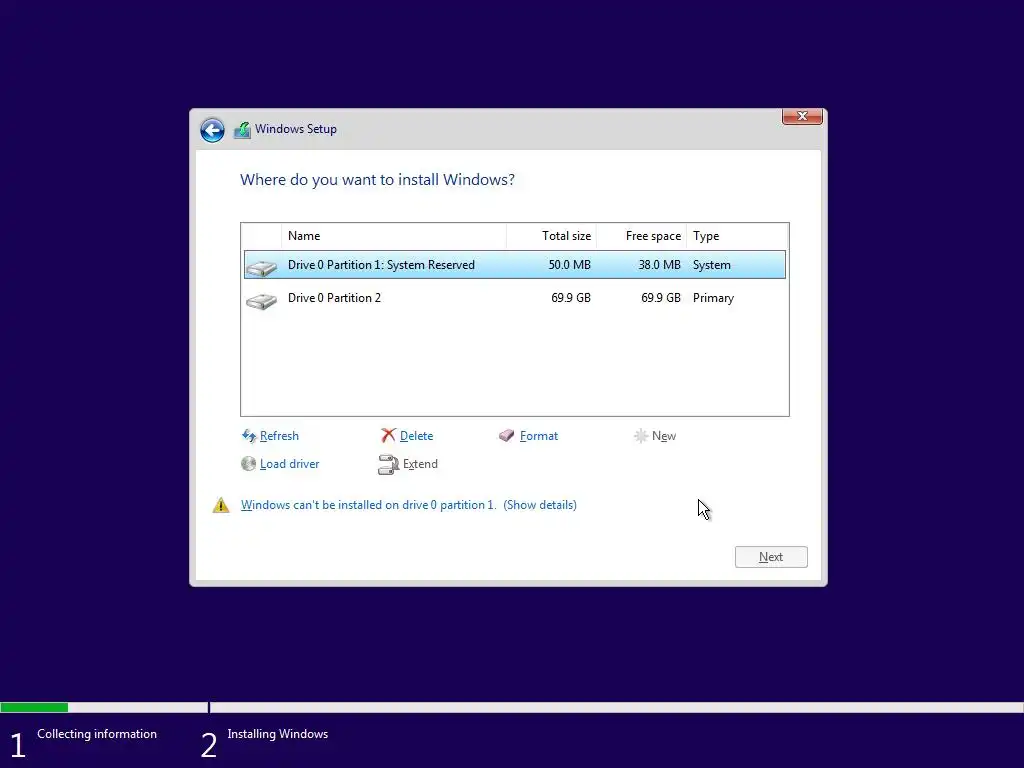Refresh the partition list
The image size is (1024, 768).
pyautogui.click(x=279, y=436)
